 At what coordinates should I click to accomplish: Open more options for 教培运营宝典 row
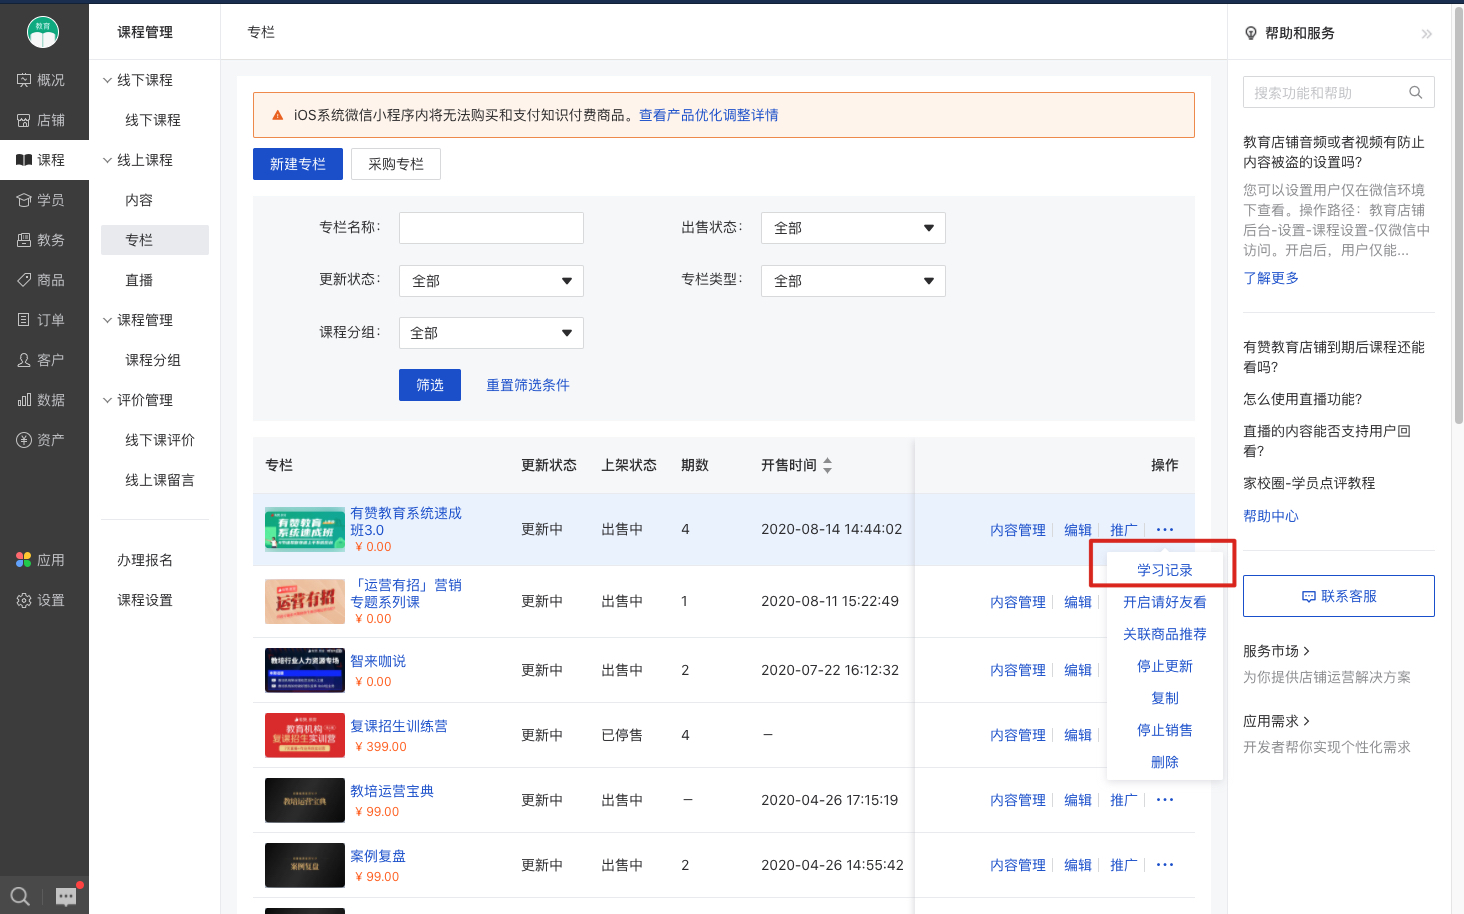click(x=1165, y=800)
